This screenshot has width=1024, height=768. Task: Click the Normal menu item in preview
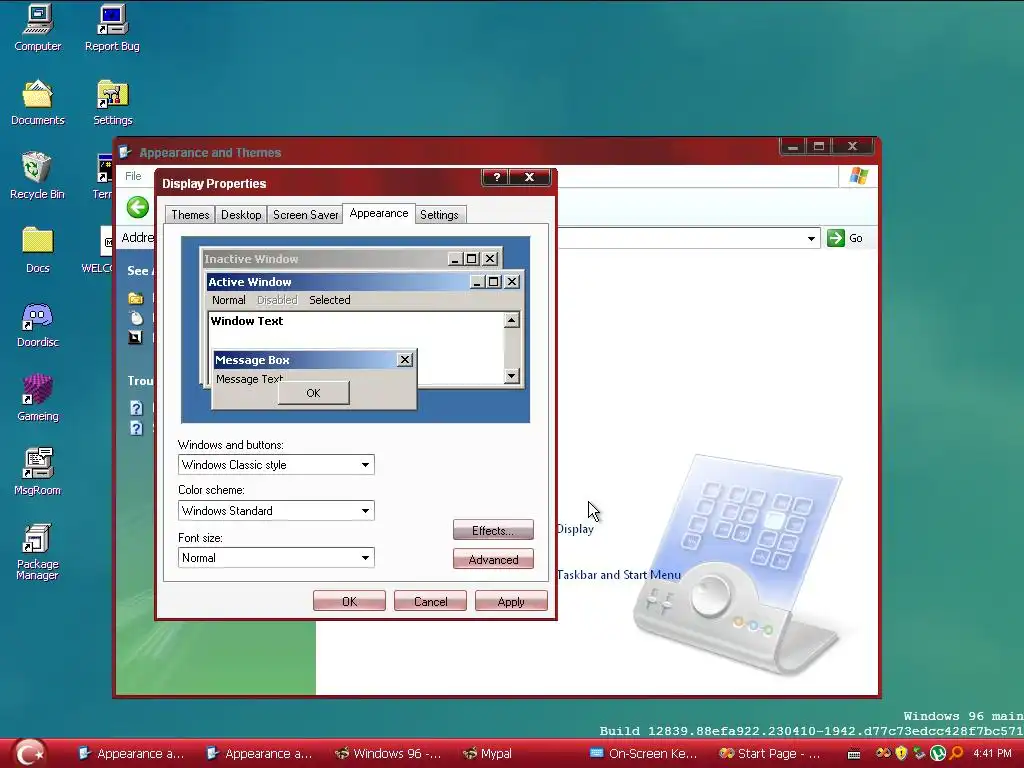pos(229,300)
